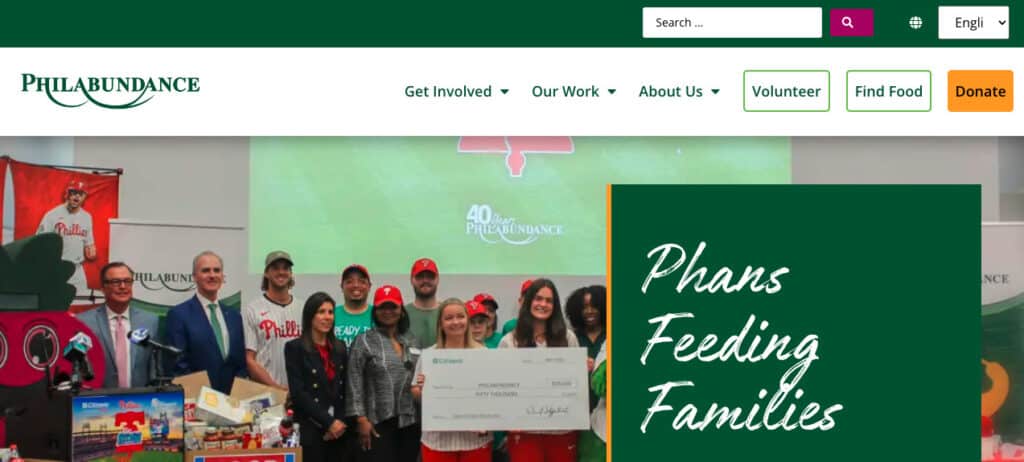This screenshot has height=462, width=1024.
Task: Expand the Our Work menu
Action: [x=573, y=91]
